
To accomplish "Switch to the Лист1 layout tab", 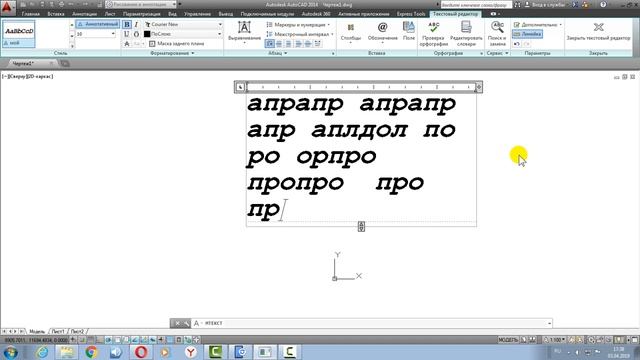I will (x=58, y=331).
